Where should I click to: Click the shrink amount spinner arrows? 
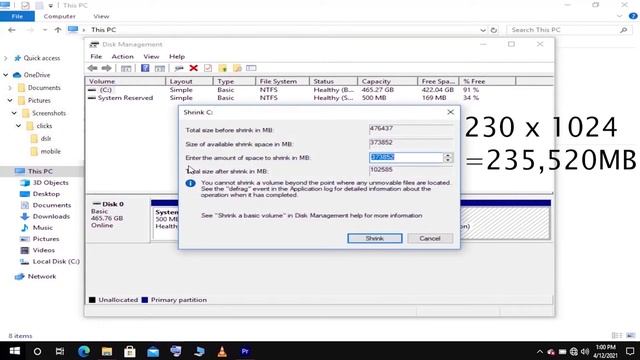(x=448, y=158)
